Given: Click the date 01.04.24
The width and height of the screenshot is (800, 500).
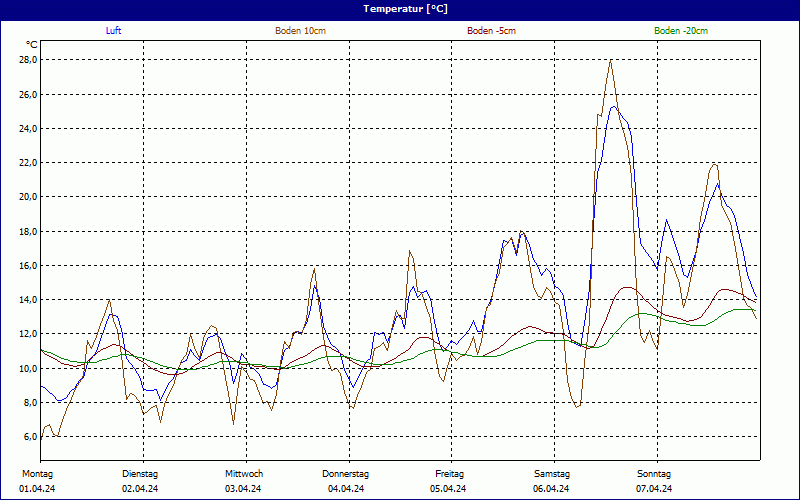Looking at the screenshot, I should coord(37,489).
